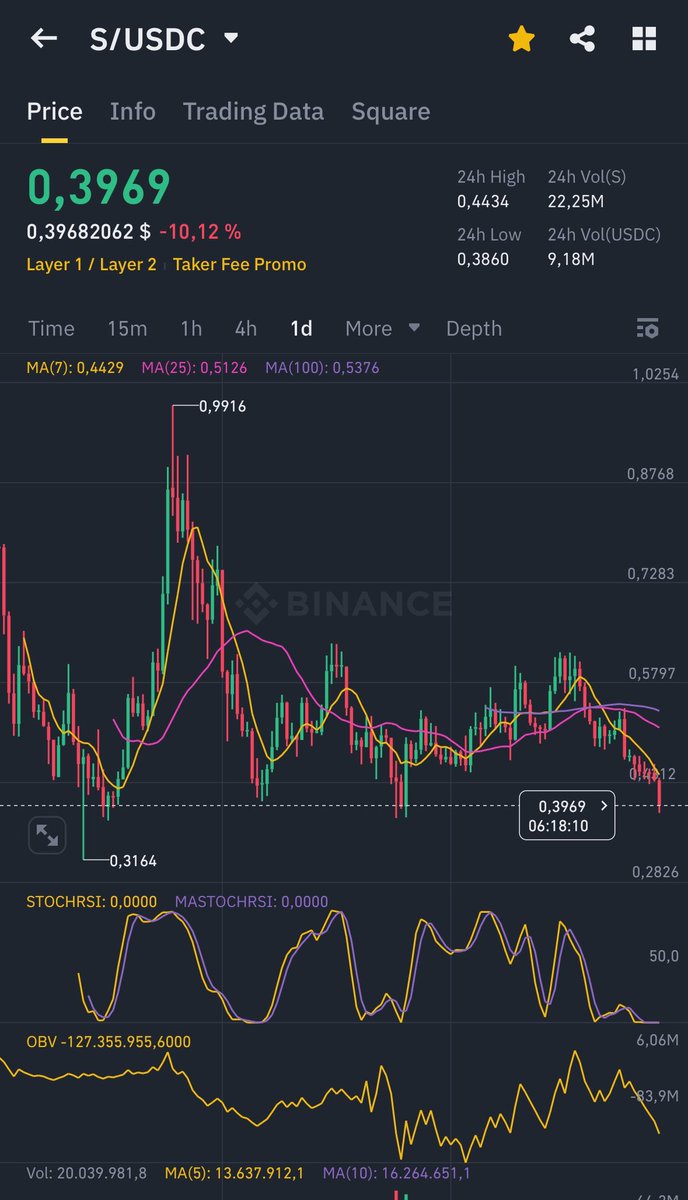Select the S/USDC pair title
The height and width of the screenshot is (1200, 688).
point(147,39)
